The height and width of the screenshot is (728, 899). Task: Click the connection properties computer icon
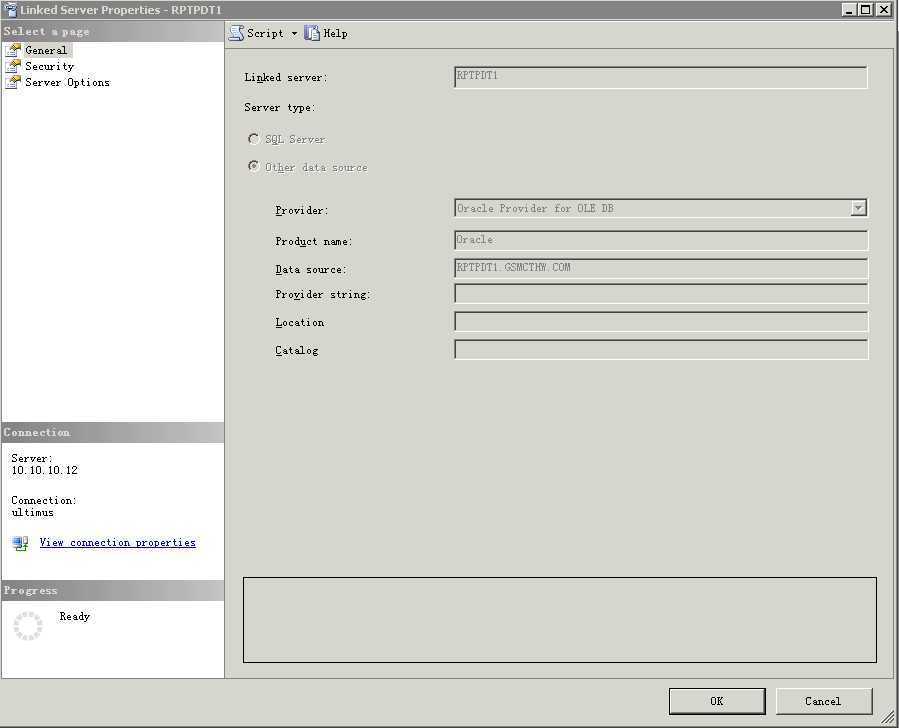point(20,543)
